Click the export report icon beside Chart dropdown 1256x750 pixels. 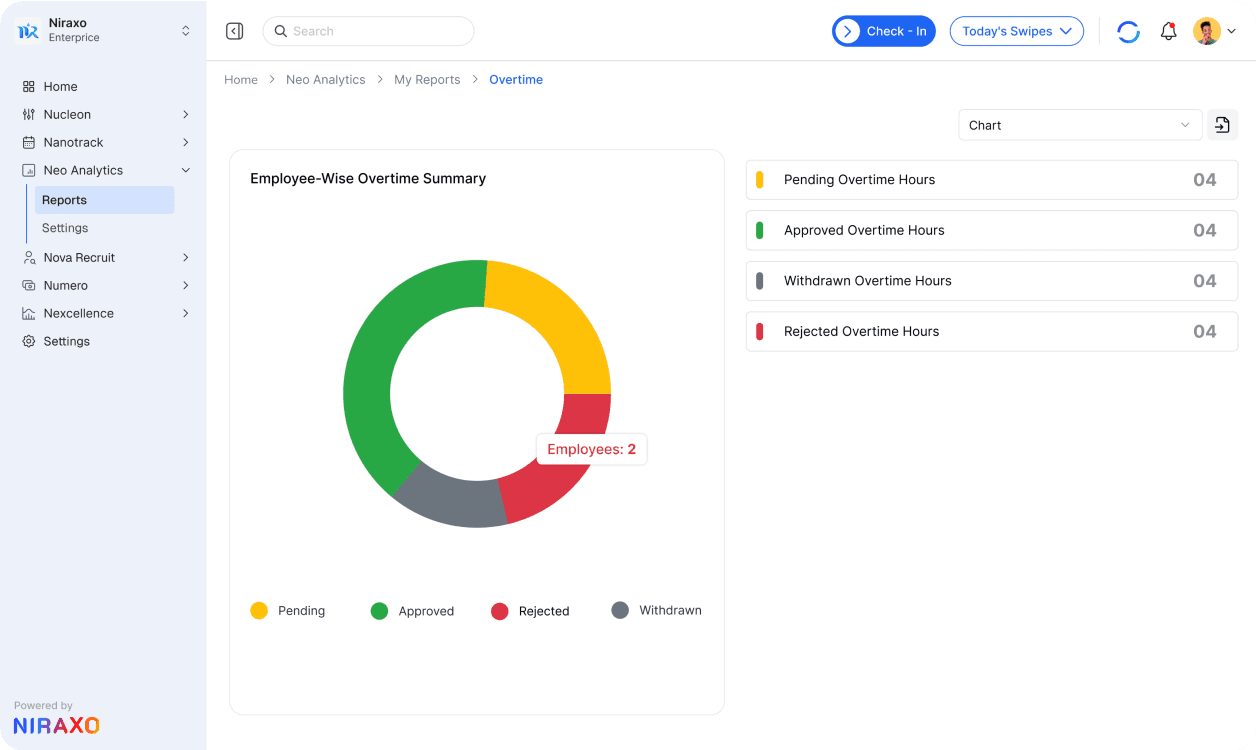point(1222,124)
